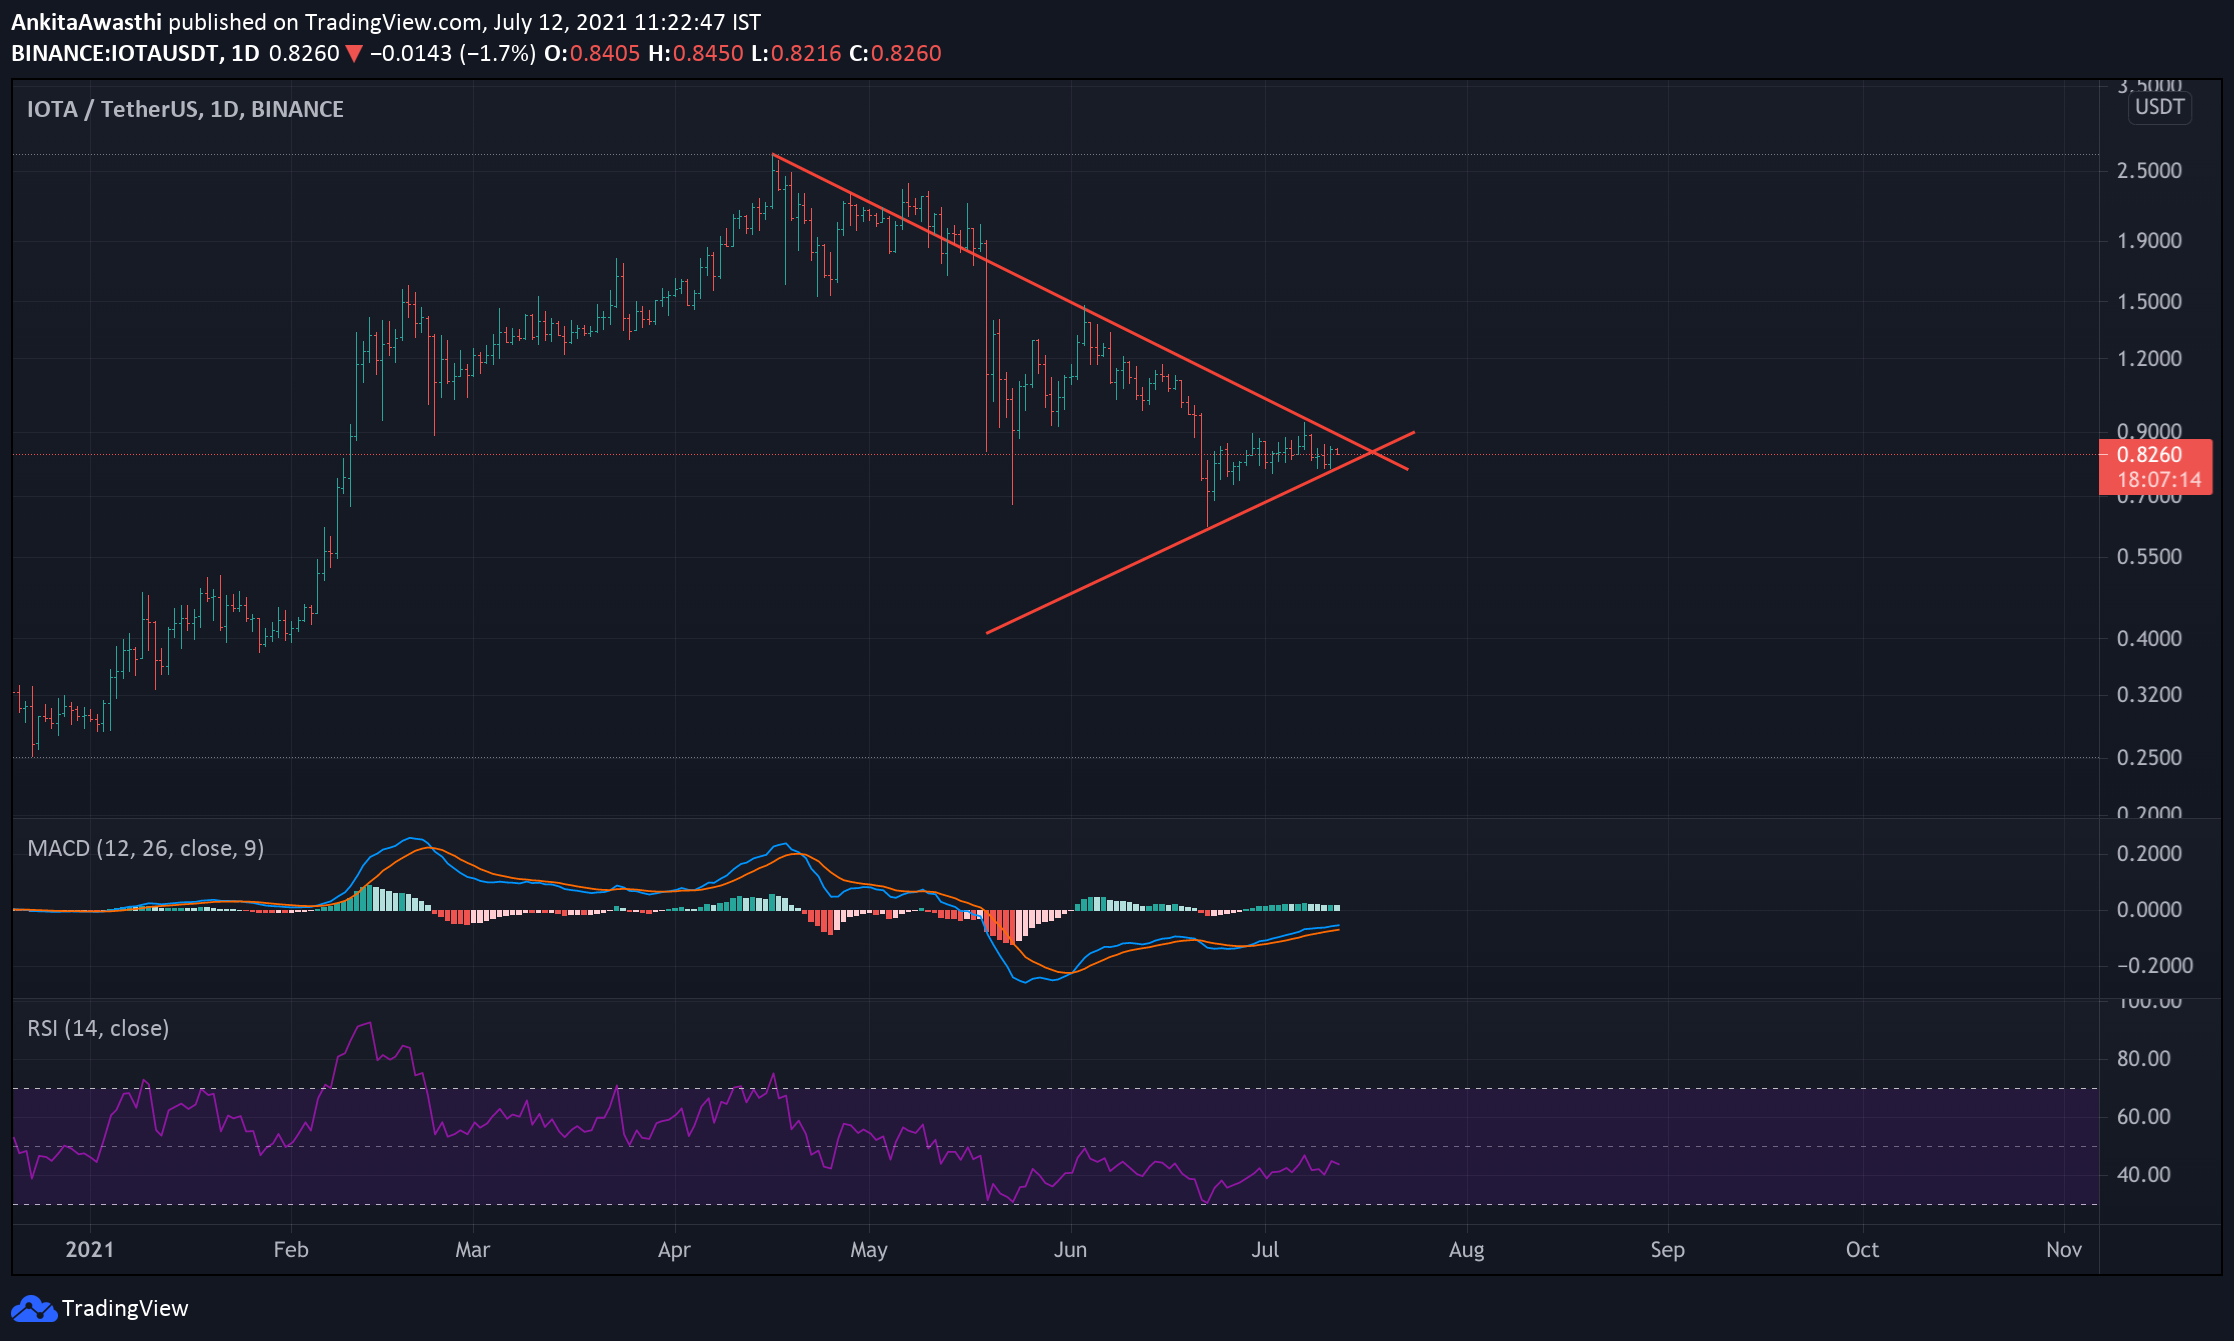Click the AnkitaAwasthi author name

tap(87, 21)
